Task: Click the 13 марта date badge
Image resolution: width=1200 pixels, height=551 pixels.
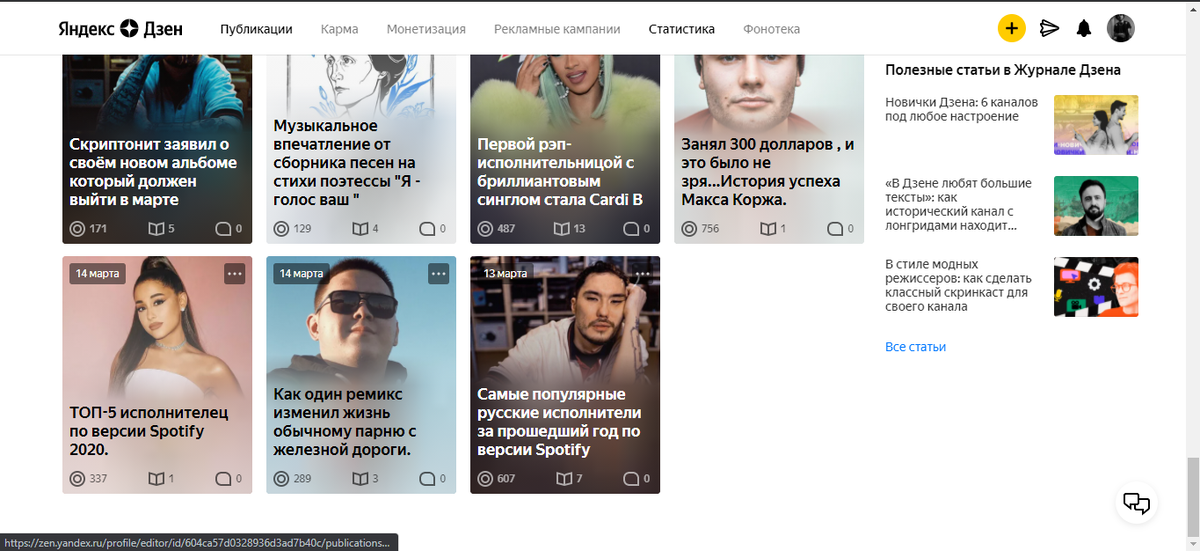Action: (505, 273)
